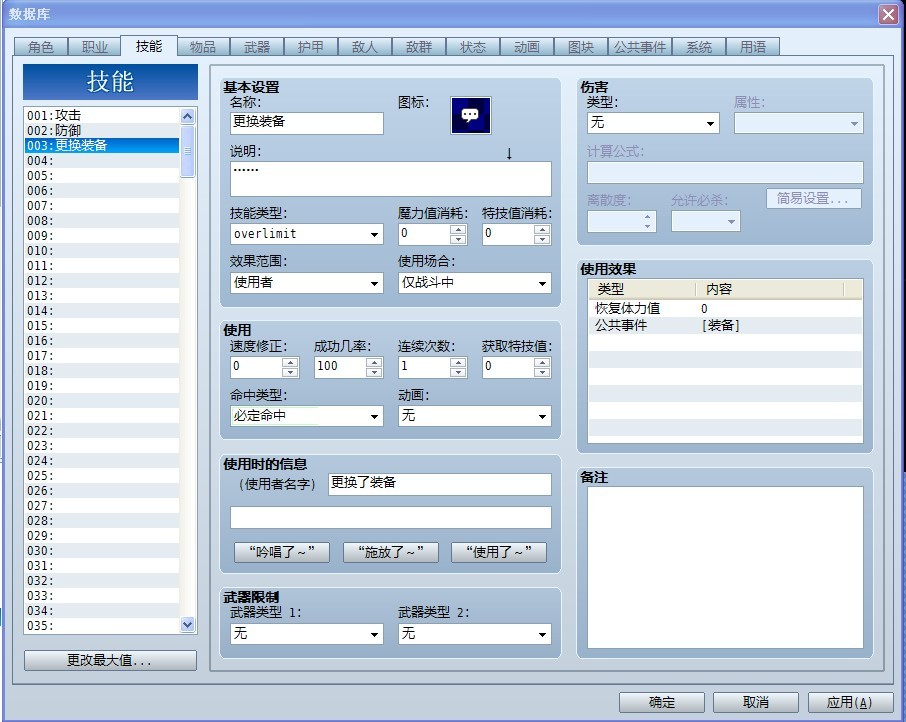Click inside the 备注 notes box
Viewport: 906px width, 722px height.
click(x=725, y=567)
